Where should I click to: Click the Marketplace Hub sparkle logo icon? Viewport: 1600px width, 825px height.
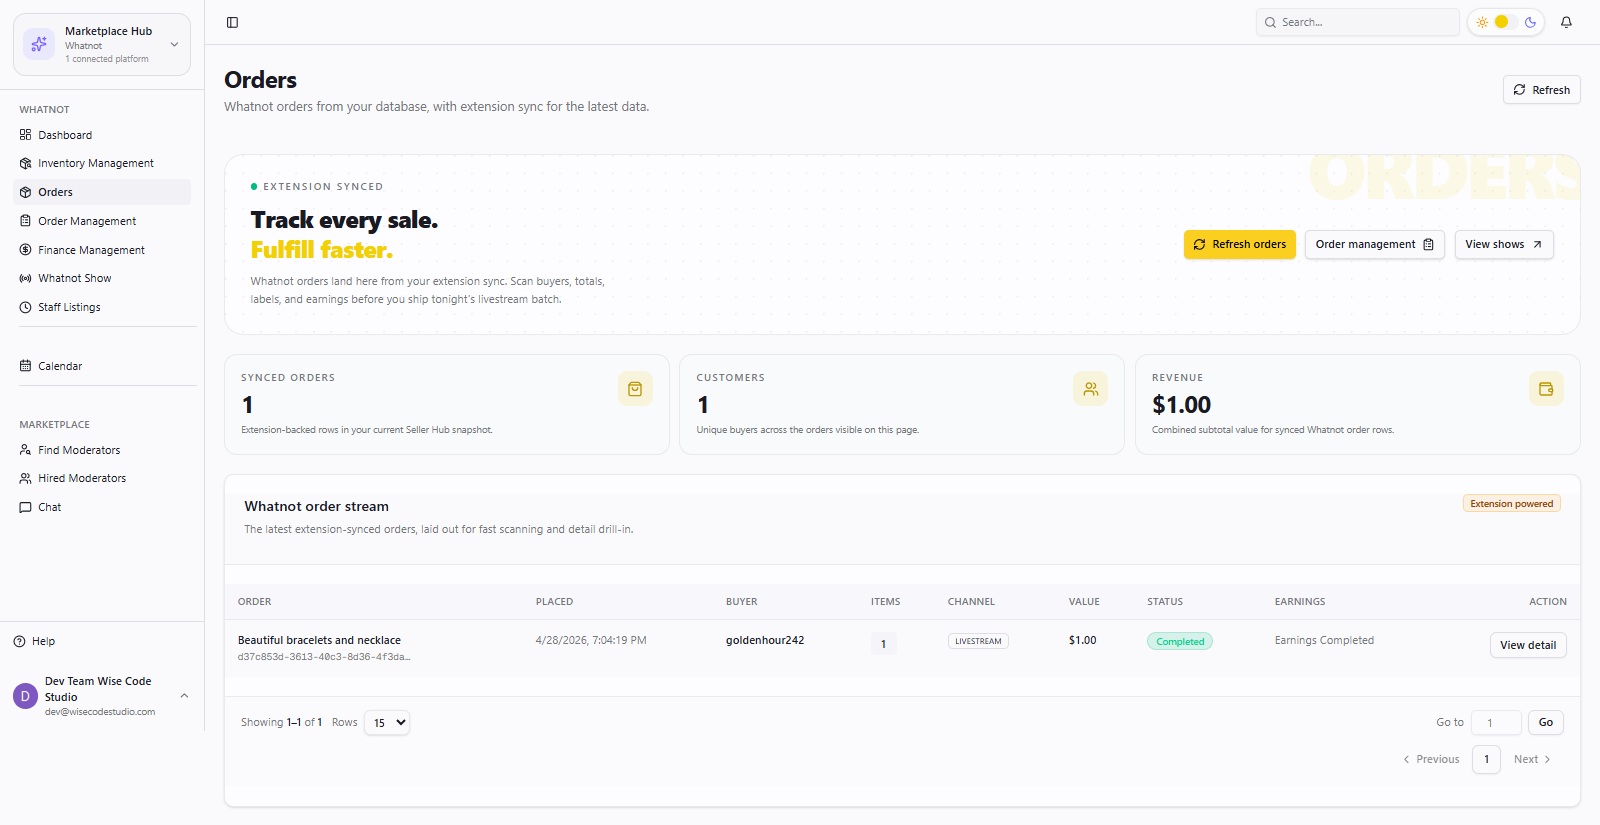39,44
